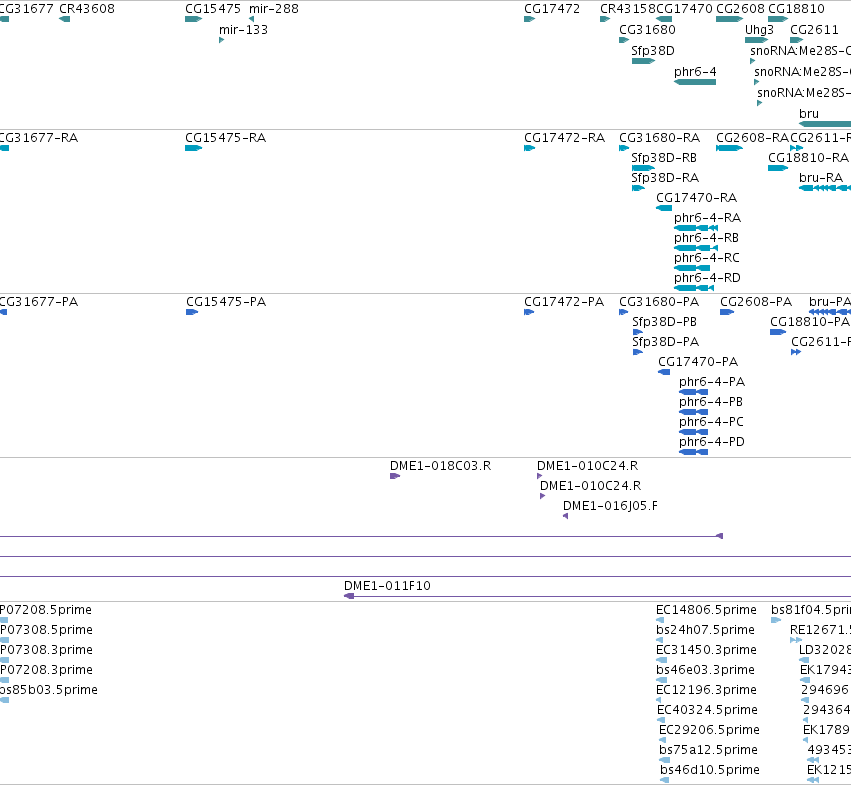Screen dimensions: 851x785
Task: Click the CG31680-PA protein label
Action: 659,302
